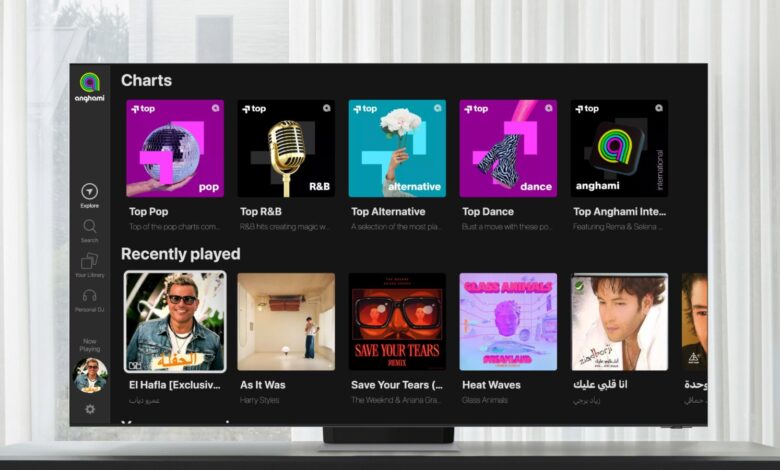Open the Top Dance chart cover
Image resolution: width=780 pixels, height=470 pixels.
point(508,148)
